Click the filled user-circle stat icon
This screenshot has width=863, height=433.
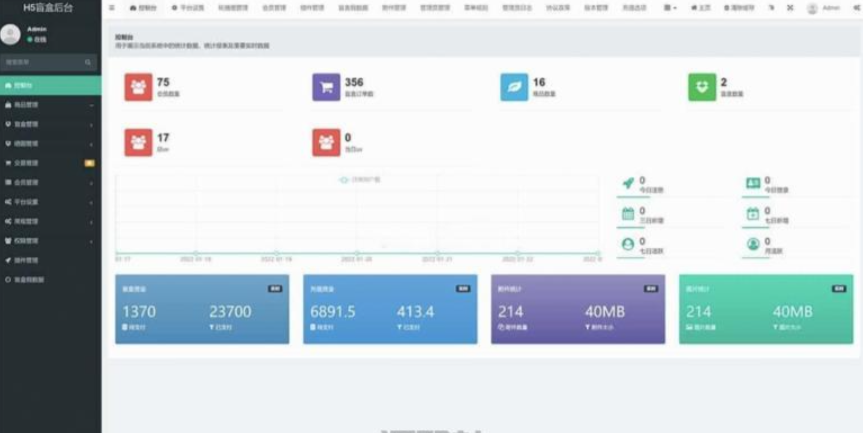tap(753, 244)
